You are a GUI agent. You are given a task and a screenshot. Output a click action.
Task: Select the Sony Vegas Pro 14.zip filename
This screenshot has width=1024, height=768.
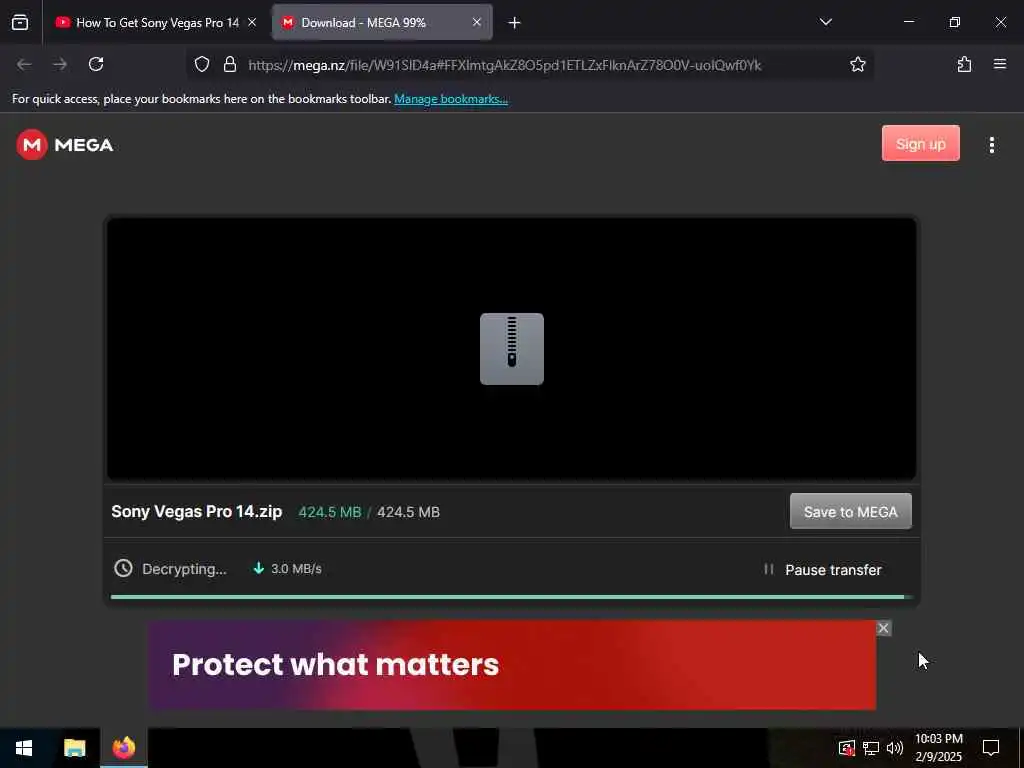click(197, 511)
